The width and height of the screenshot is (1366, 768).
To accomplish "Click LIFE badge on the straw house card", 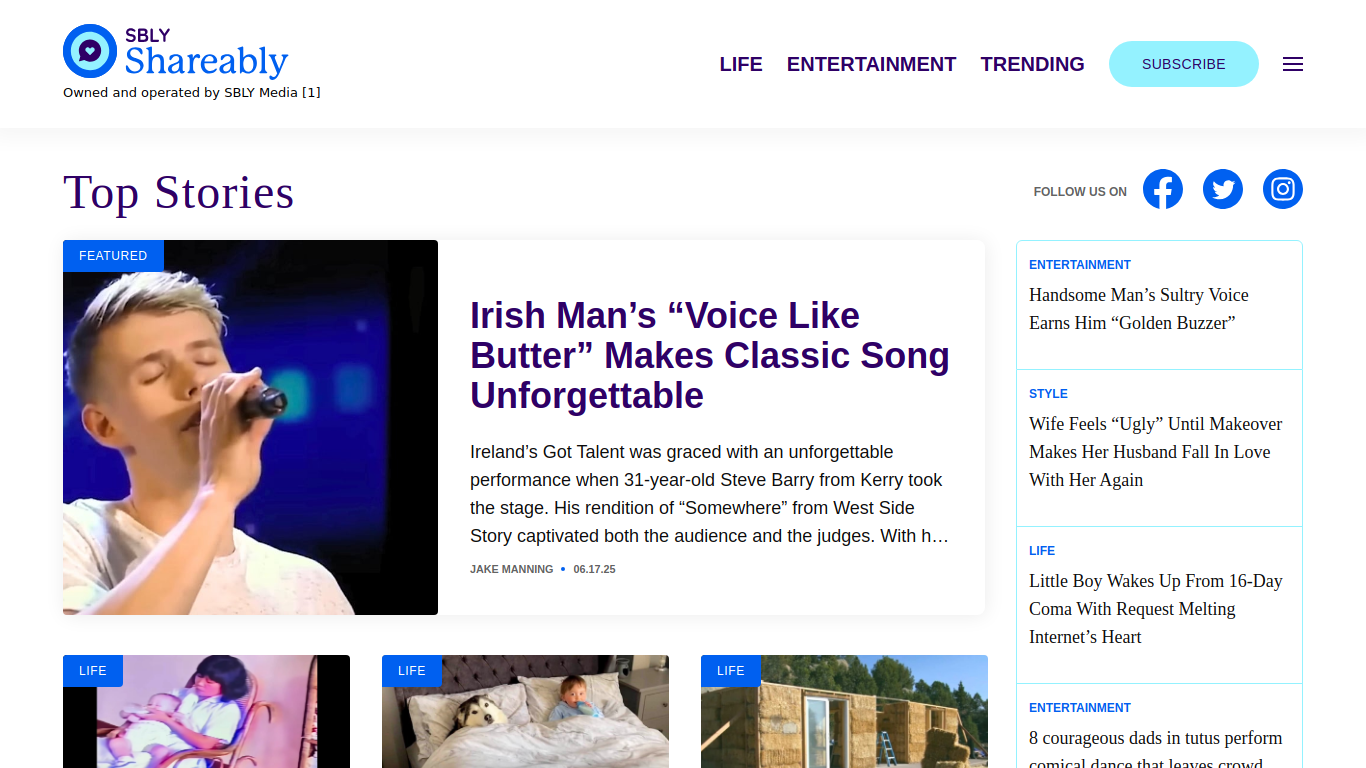I will (731, 671).
